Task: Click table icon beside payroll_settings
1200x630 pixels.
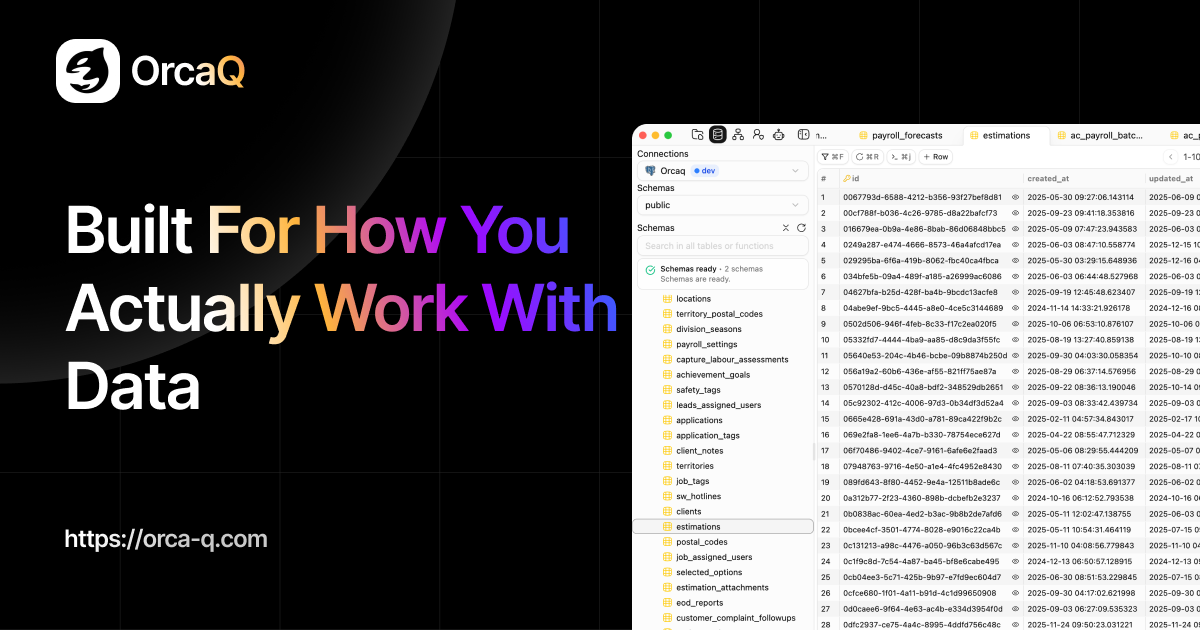Action: point(668,344)
